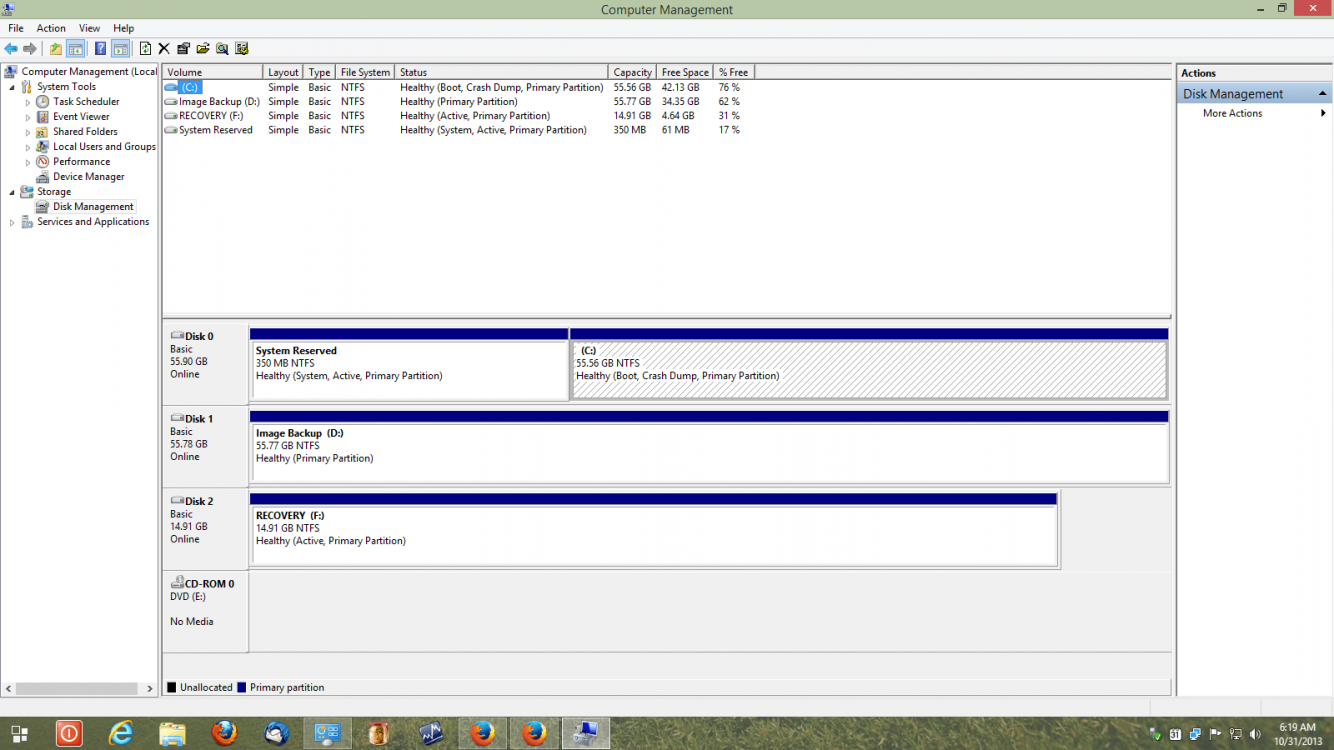Viewport: 1334px width, 750px height.
Task: Expand Services and Applications node
Action: click(12, 222)
